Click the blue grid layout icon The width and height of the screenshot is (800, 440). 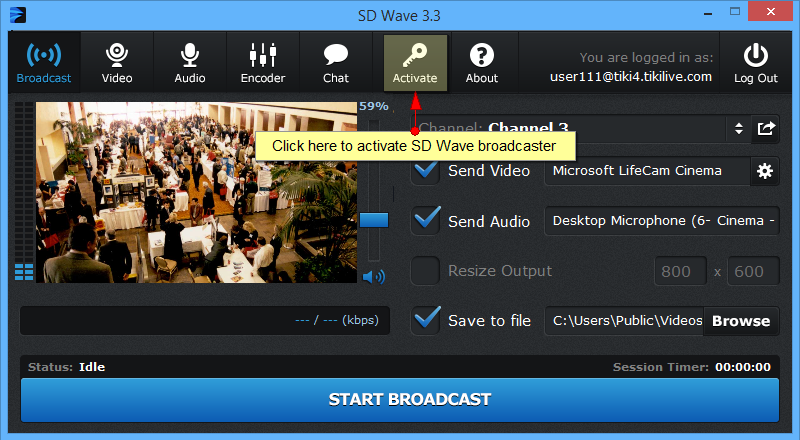24,272
